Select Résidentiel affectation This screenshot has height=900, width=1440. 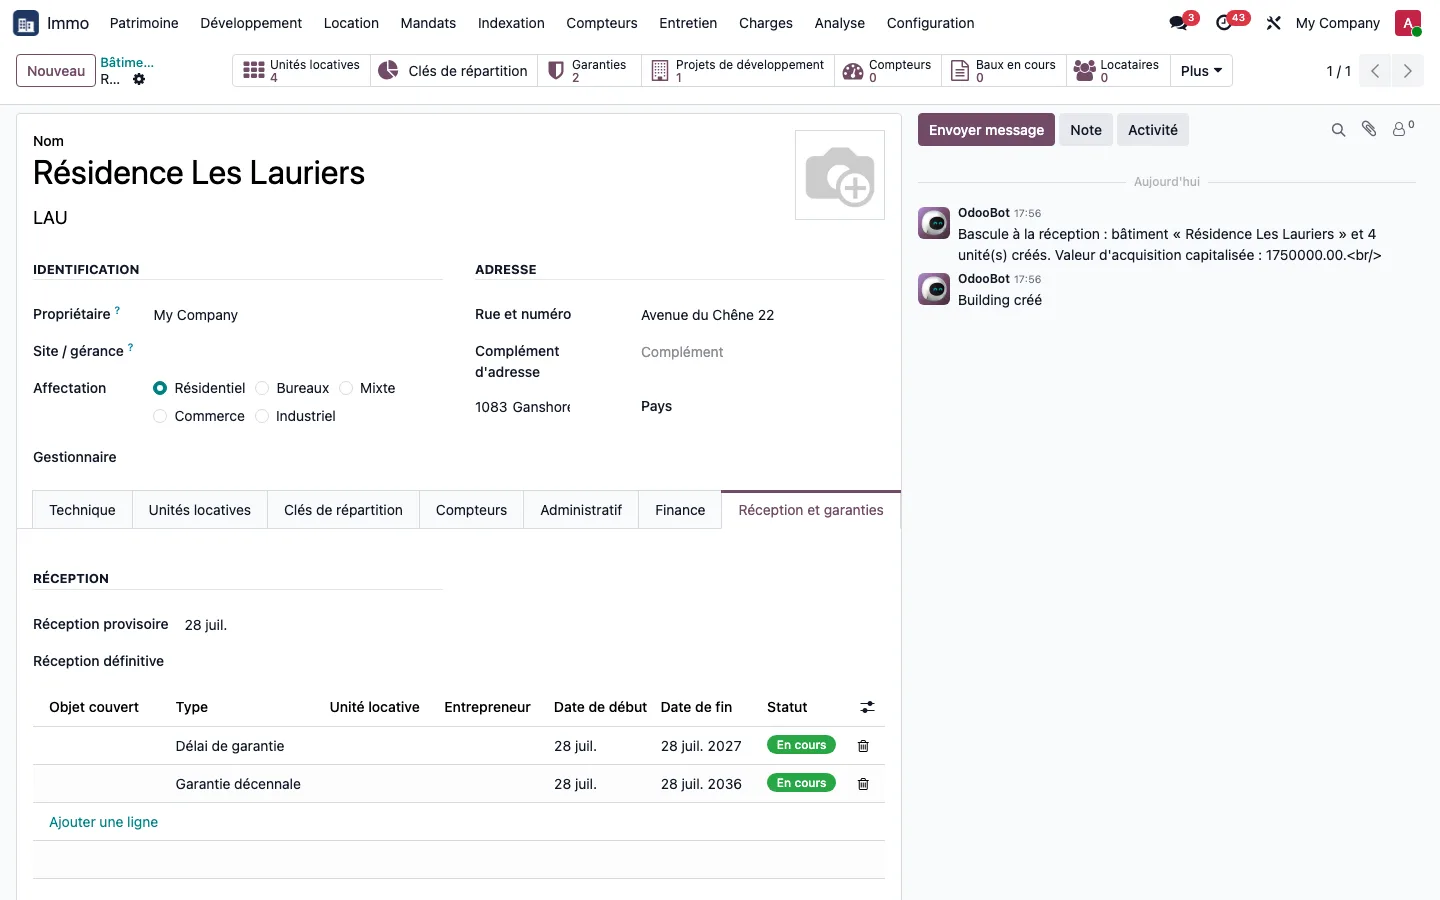pos(160,388)
